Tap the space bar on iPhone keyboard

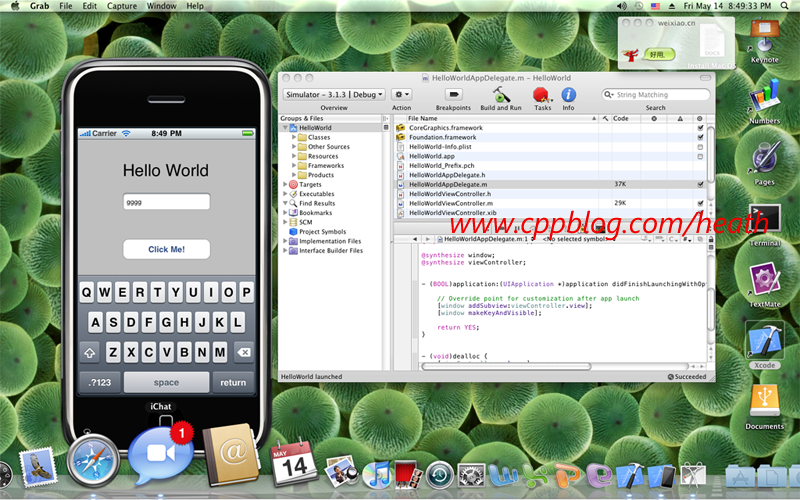tap(166, 382)
